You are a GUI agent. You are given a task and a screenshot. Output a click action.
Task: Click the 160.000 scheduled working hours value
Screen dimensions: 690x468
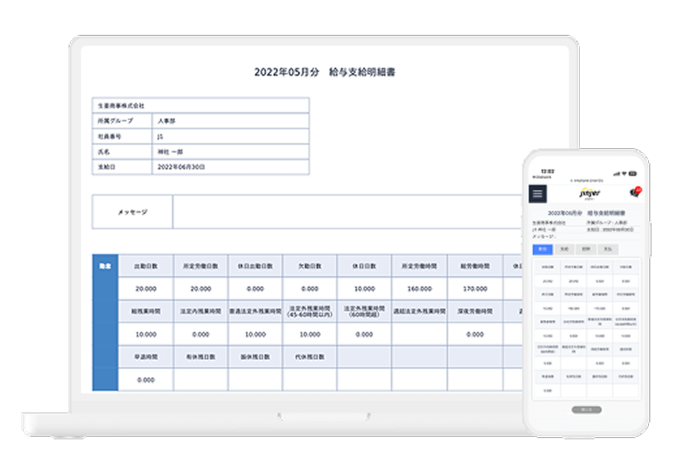[x=418, y=288]
